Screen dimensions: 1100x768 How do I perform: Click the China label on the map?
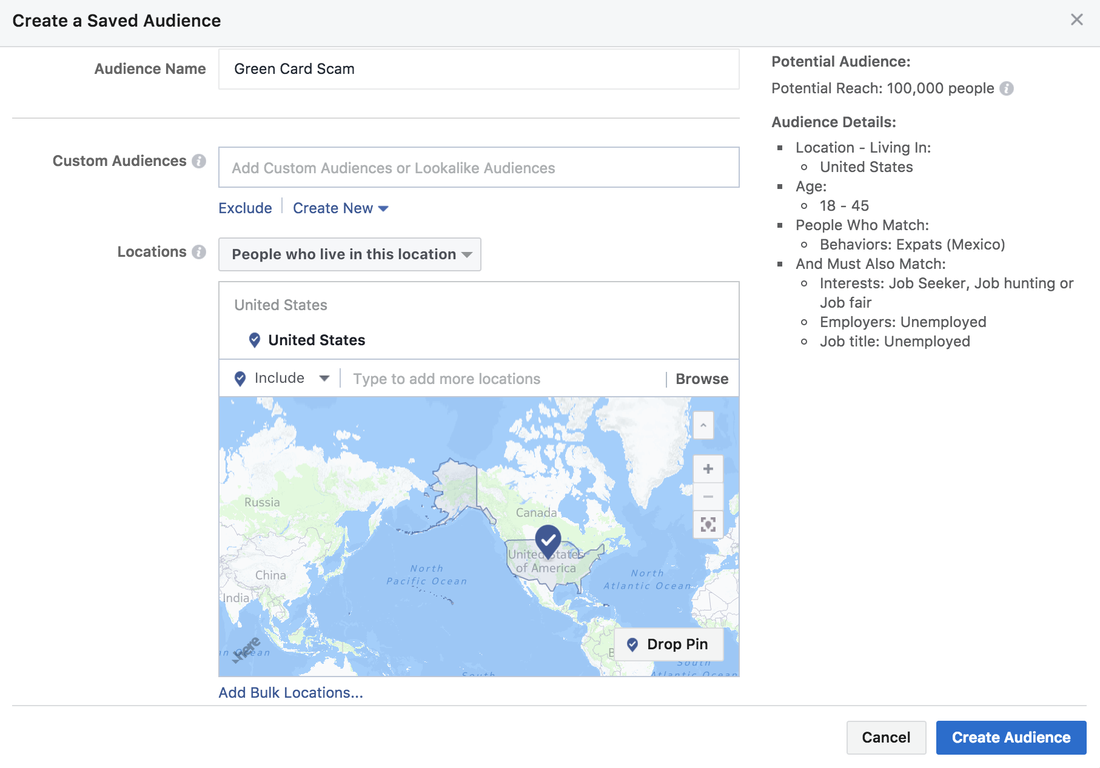coord(270,575)
